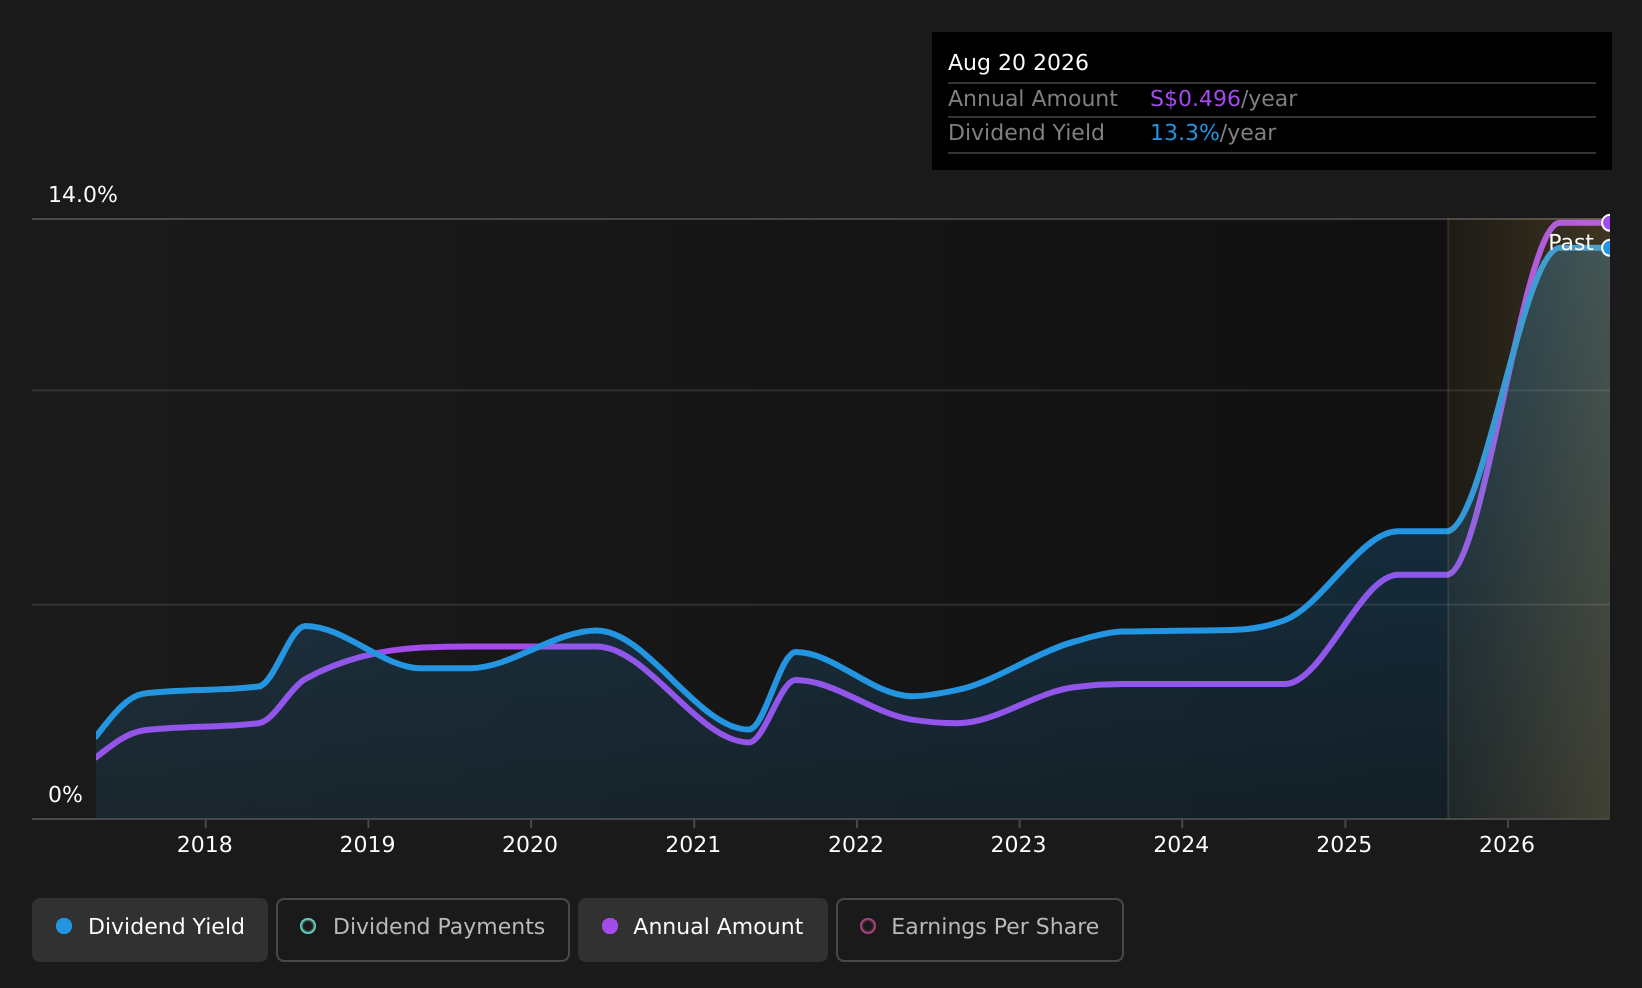Viewport: 1642px width, 988px height.
Task: Click the Aug 20 2026 tooltip date
Action: click(x=1018, y=63)
